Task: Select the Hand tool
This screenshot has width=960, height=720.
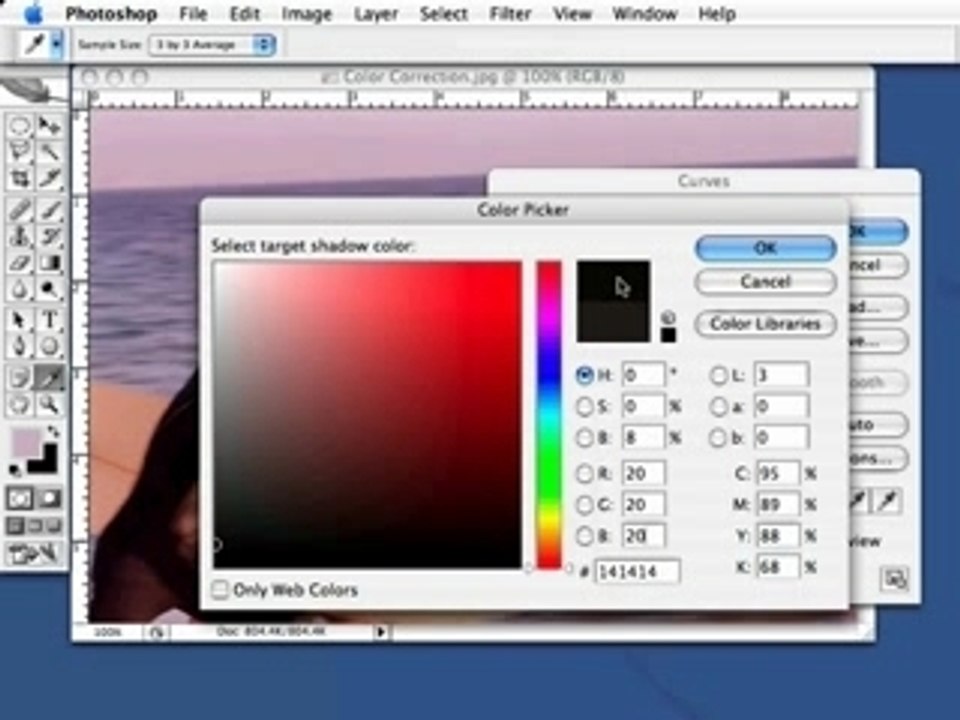Action: (20, 404)
